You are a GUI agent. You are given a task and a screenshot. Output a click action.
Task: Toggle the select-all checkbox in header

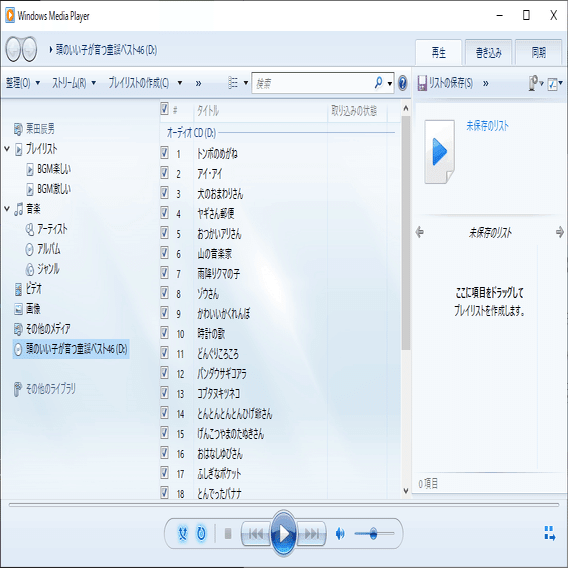point(164,109)
